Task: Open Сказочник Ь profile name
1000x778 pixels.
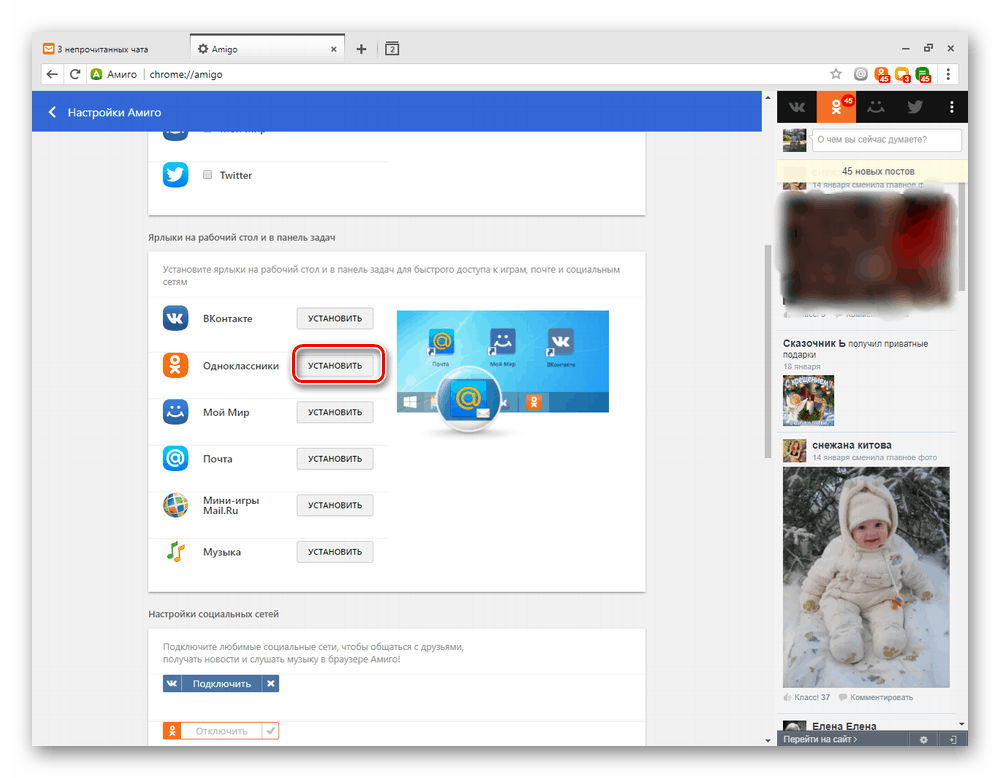Action: [x=814, y=343]
